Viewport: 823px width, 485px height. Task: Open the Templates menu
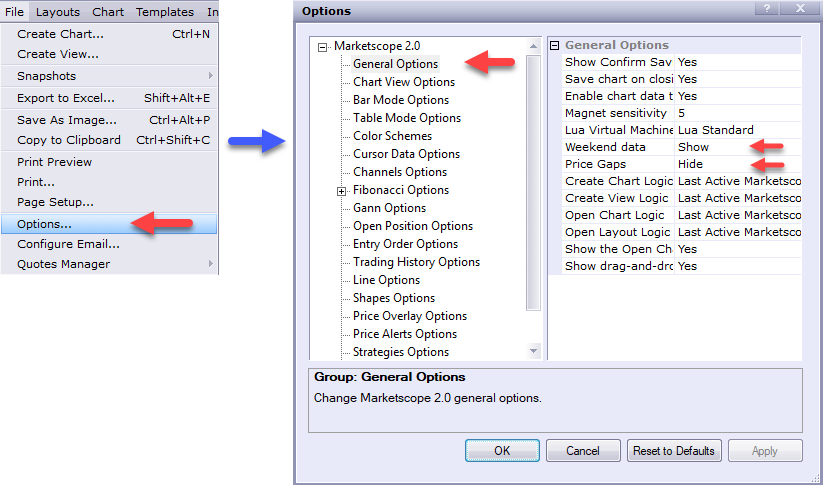[165, 12]
